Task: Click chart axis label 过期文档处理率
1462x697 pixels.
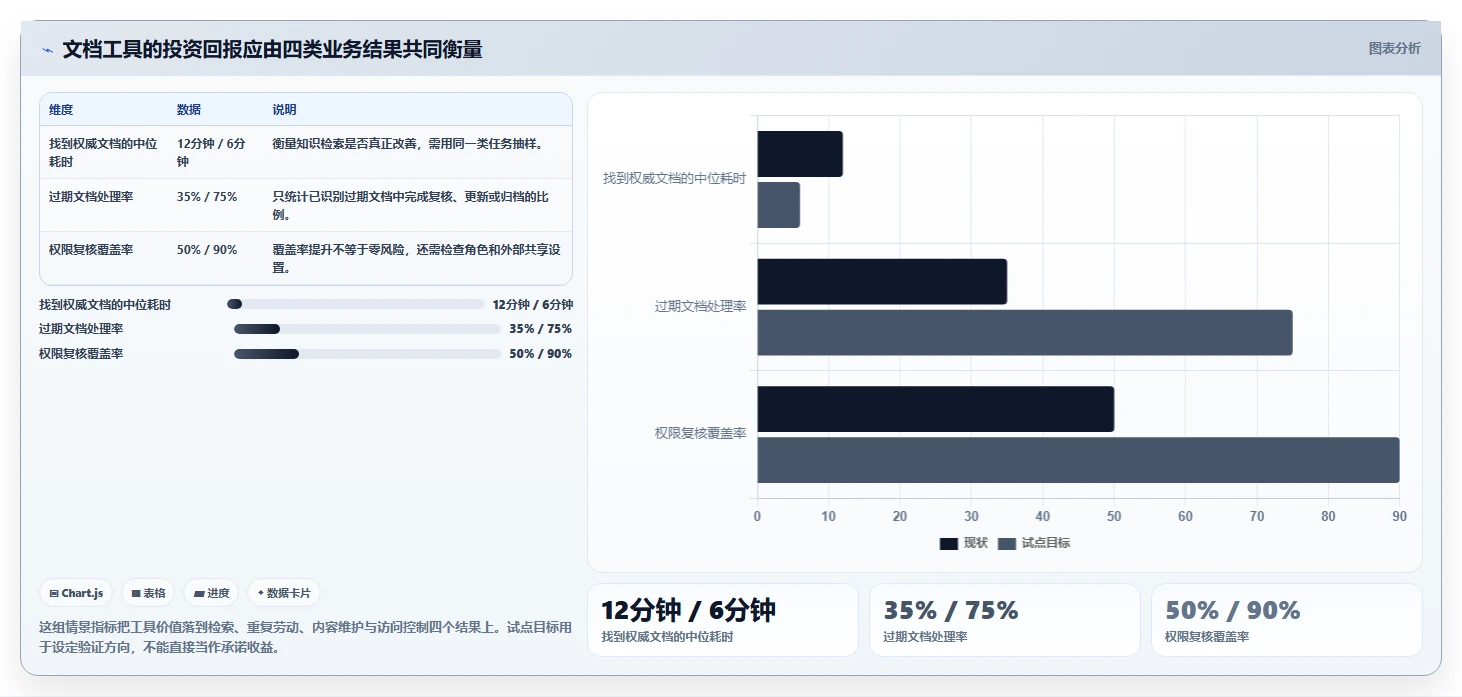Action: [701, 306]
